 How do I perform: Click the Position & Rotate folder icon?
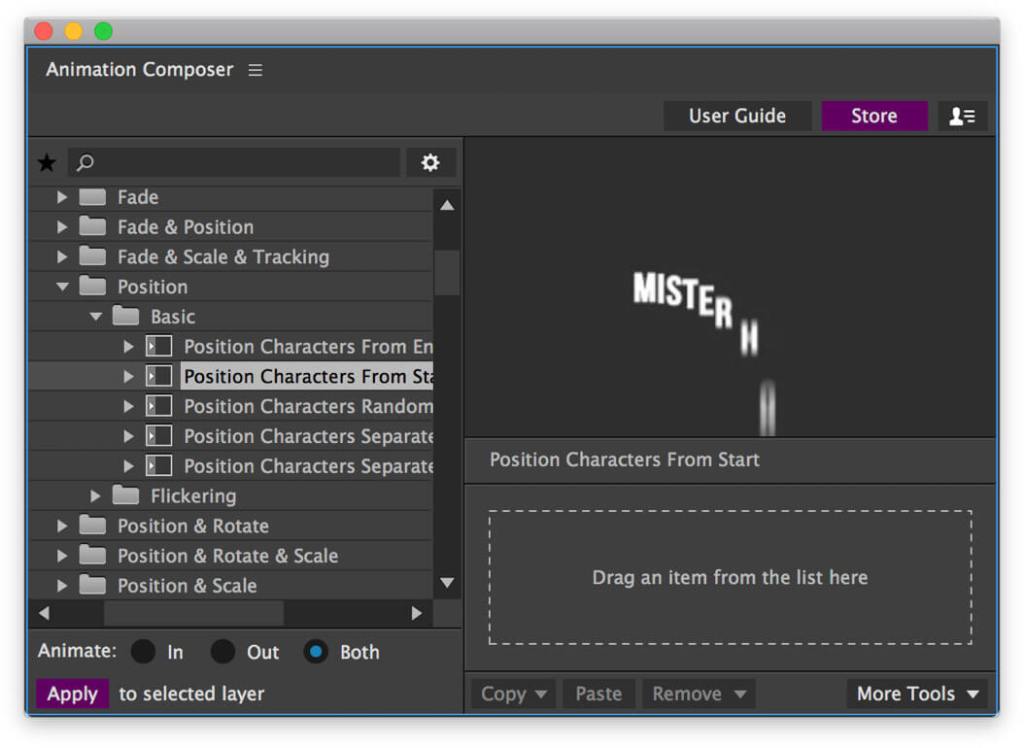tap(92, 525)
